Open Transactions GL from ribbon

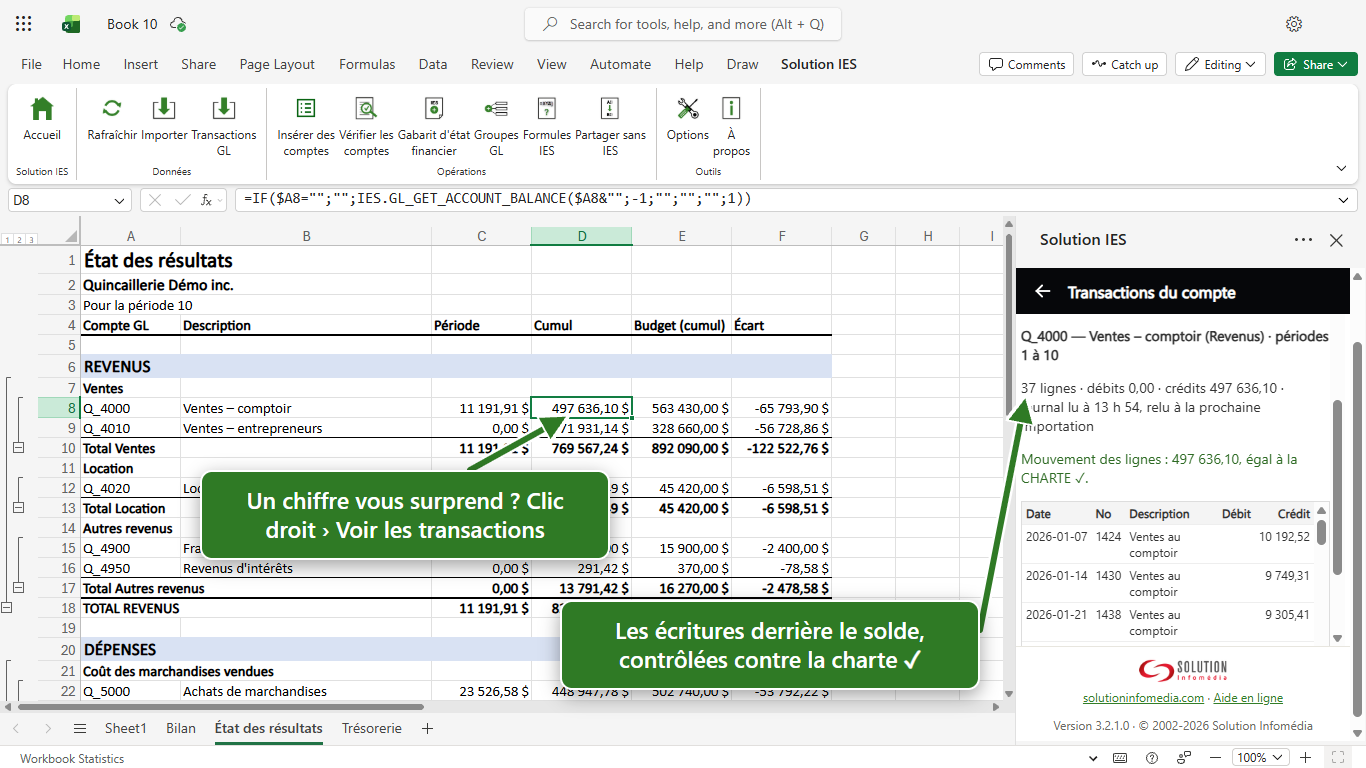click(224, 127)
